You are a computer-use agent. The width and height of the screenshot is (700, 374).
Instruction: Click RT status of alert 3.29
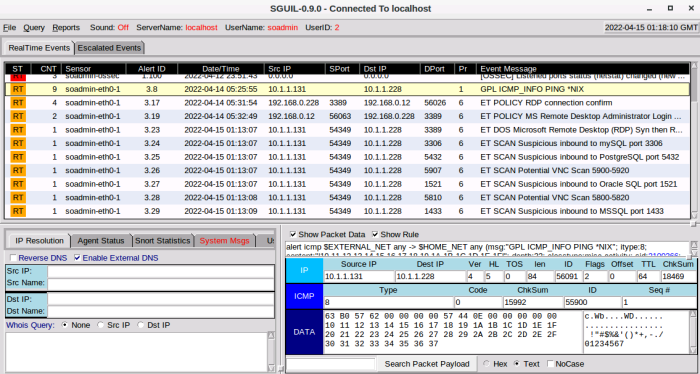click(x=18, y=211)
